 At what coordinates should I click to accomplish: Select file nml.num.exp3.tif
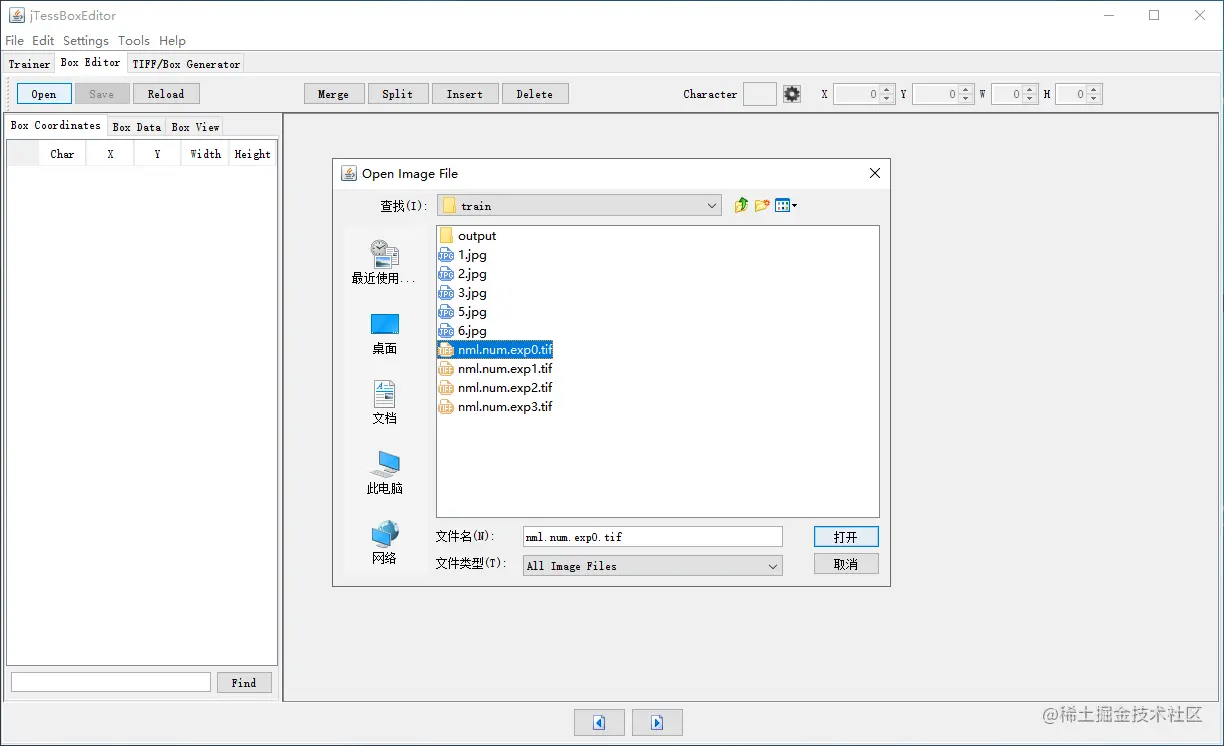[496, 407]
